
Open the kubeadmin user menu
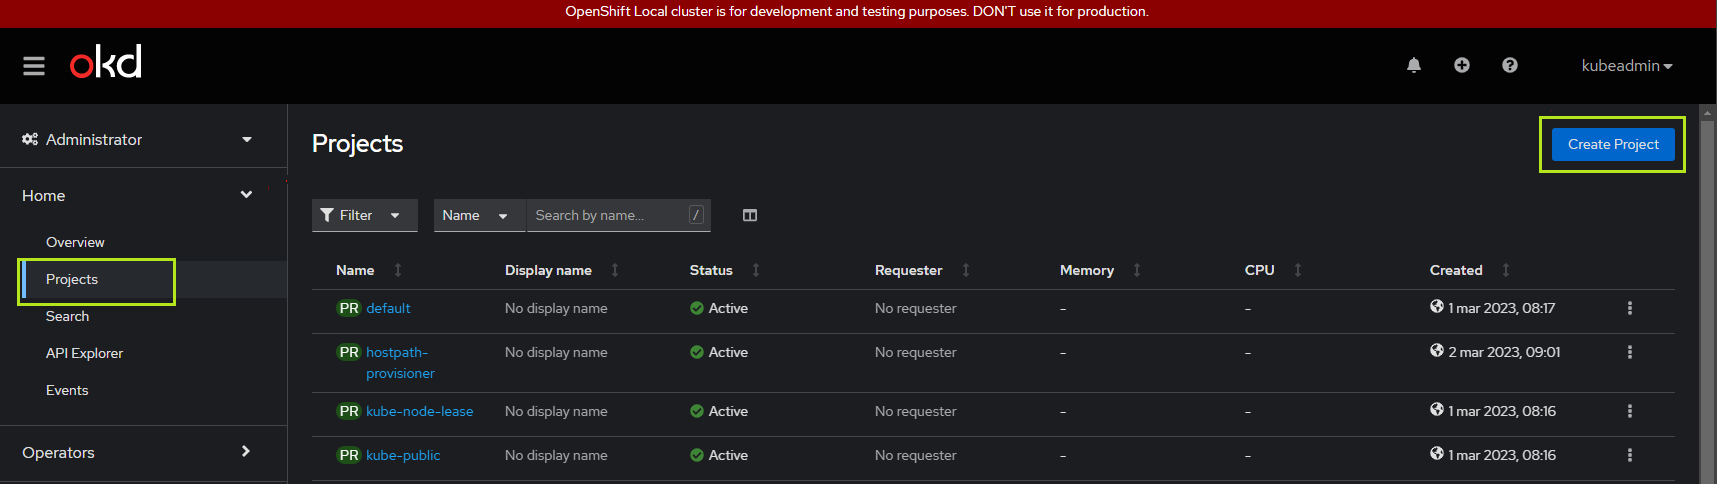1627,65
